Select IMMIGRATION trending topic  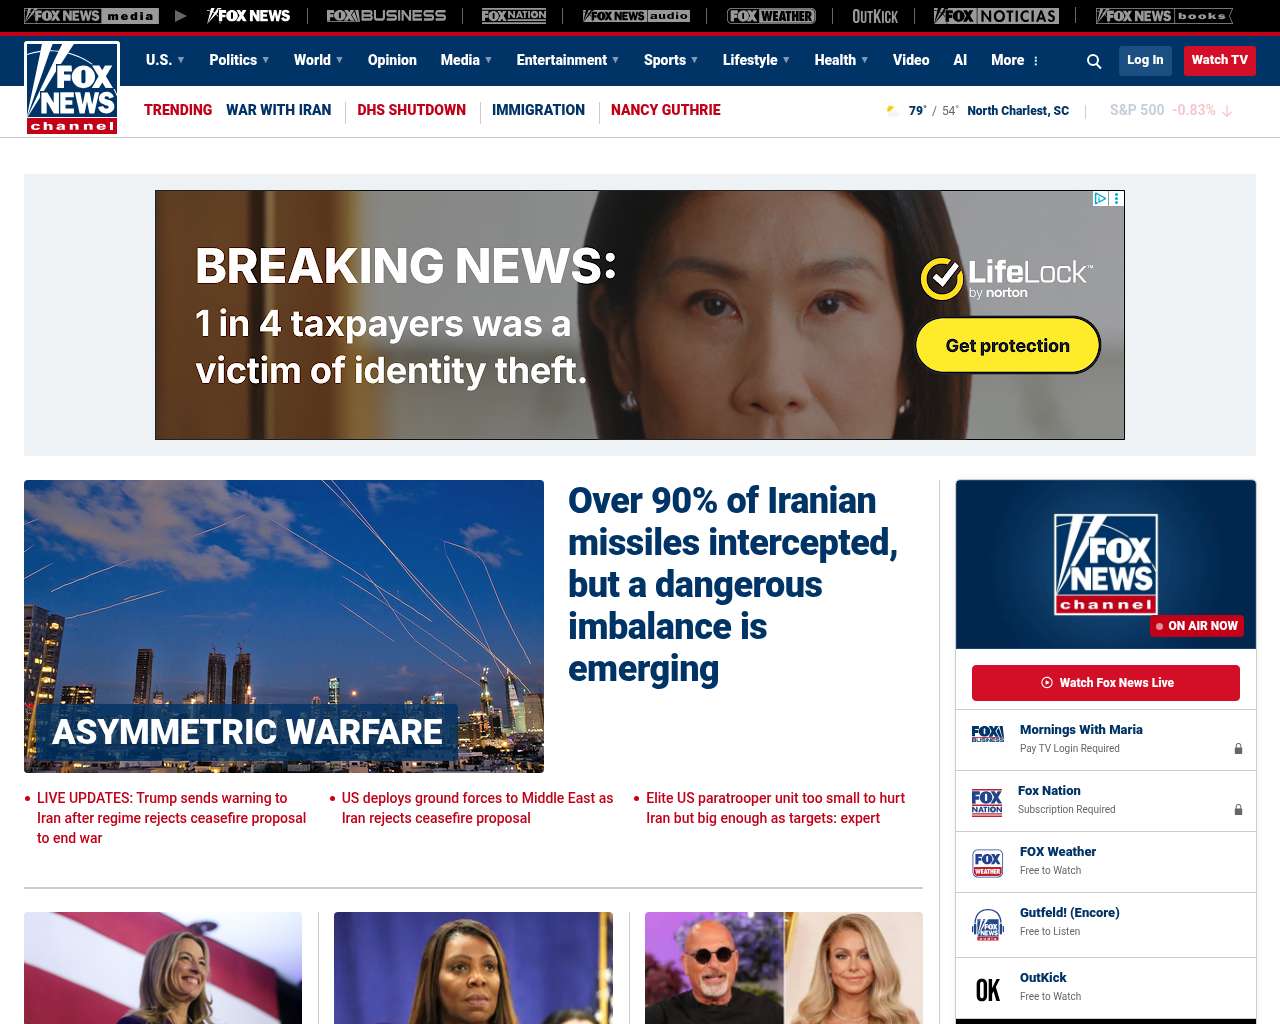[x=538, y=110]
